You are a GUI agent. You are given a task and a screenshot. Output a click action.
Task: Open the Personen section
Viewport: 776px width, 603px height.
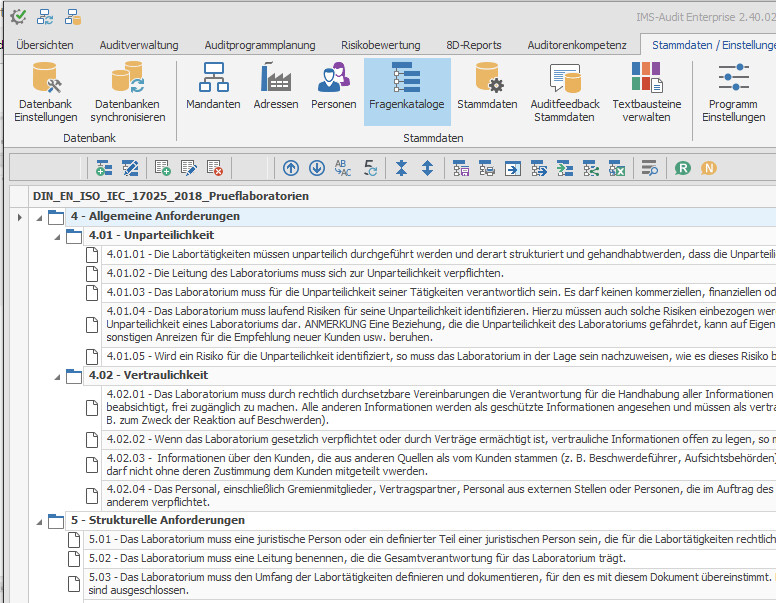(x=334, y=86)
